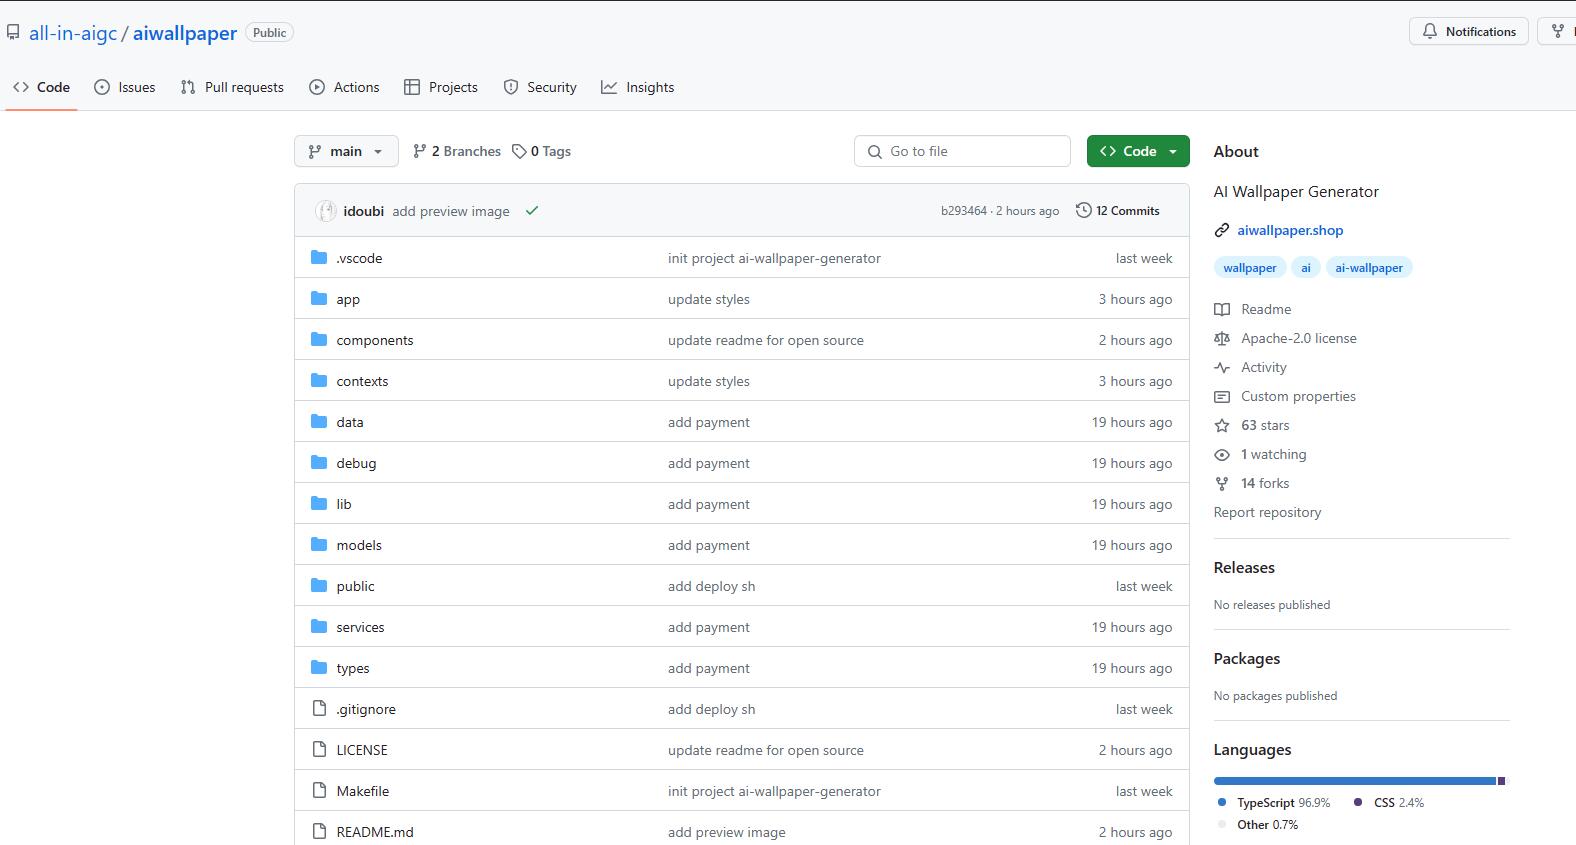Viewport: 1576px width, 845px height.
Task: Switch to the Issues tab
Action: pyautogui.click(x=125, y=87)
